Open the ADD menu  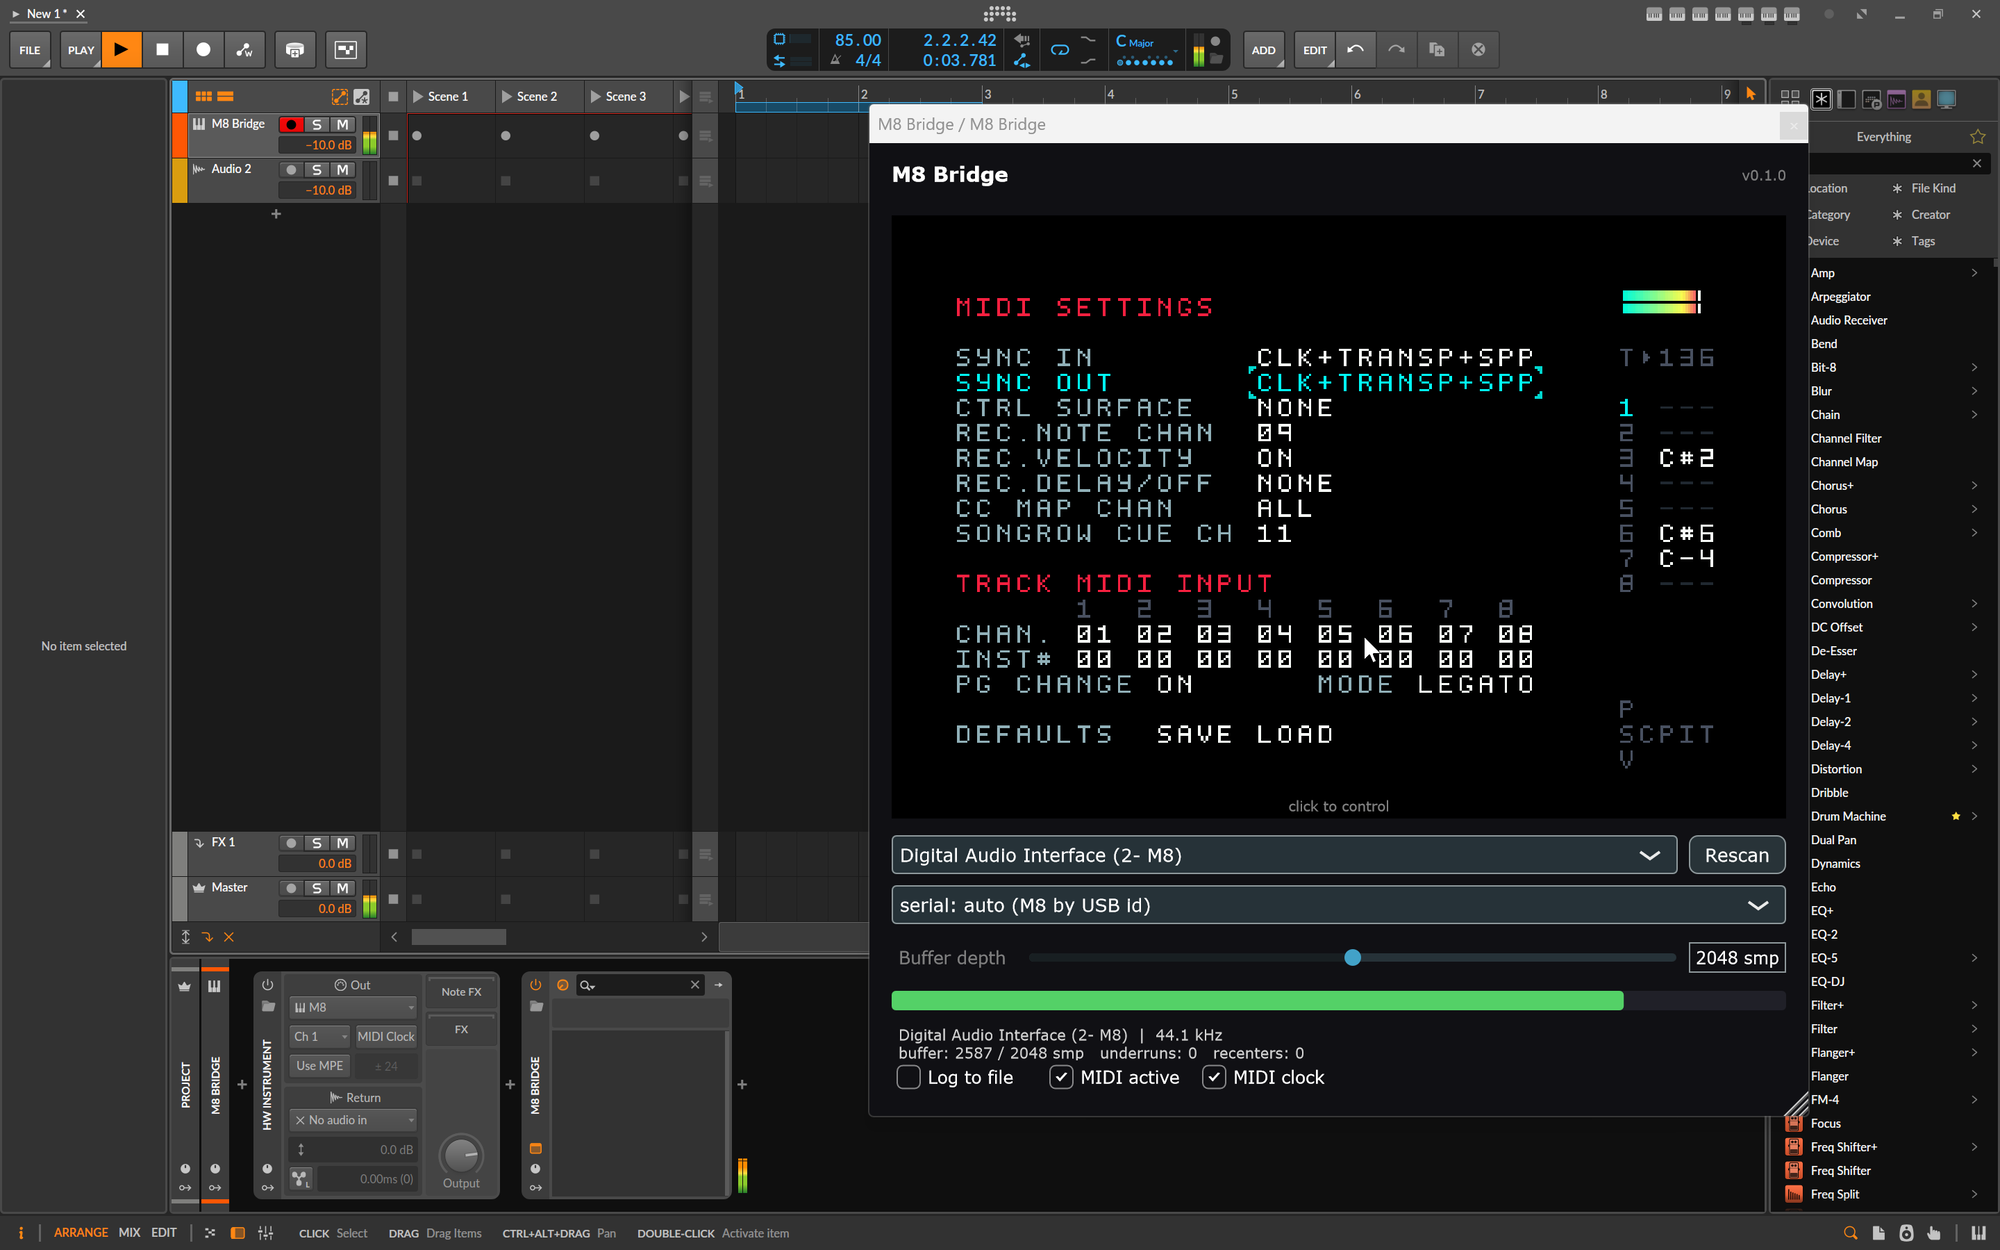click(1263, 49)
